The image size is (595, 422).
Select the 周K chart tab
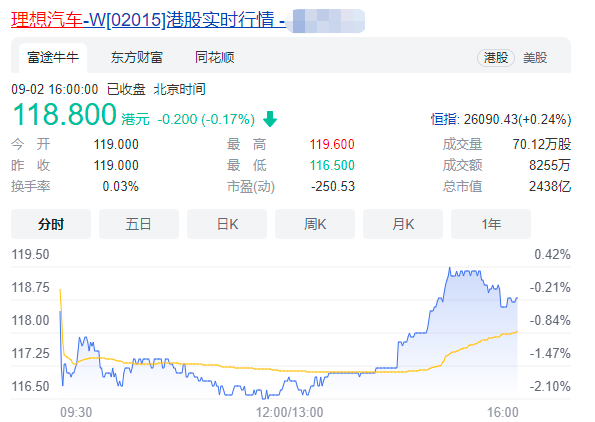pos(315,224)
